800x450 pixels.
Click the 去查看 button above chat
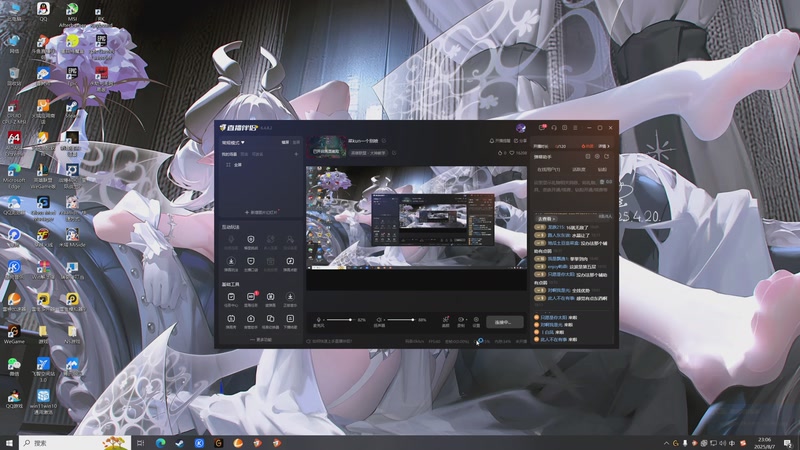[545, 218]
